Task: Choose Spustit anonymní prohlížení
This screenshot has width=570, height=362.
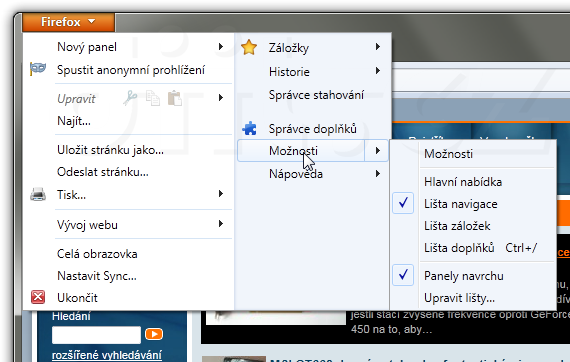Action: (131, 69)
